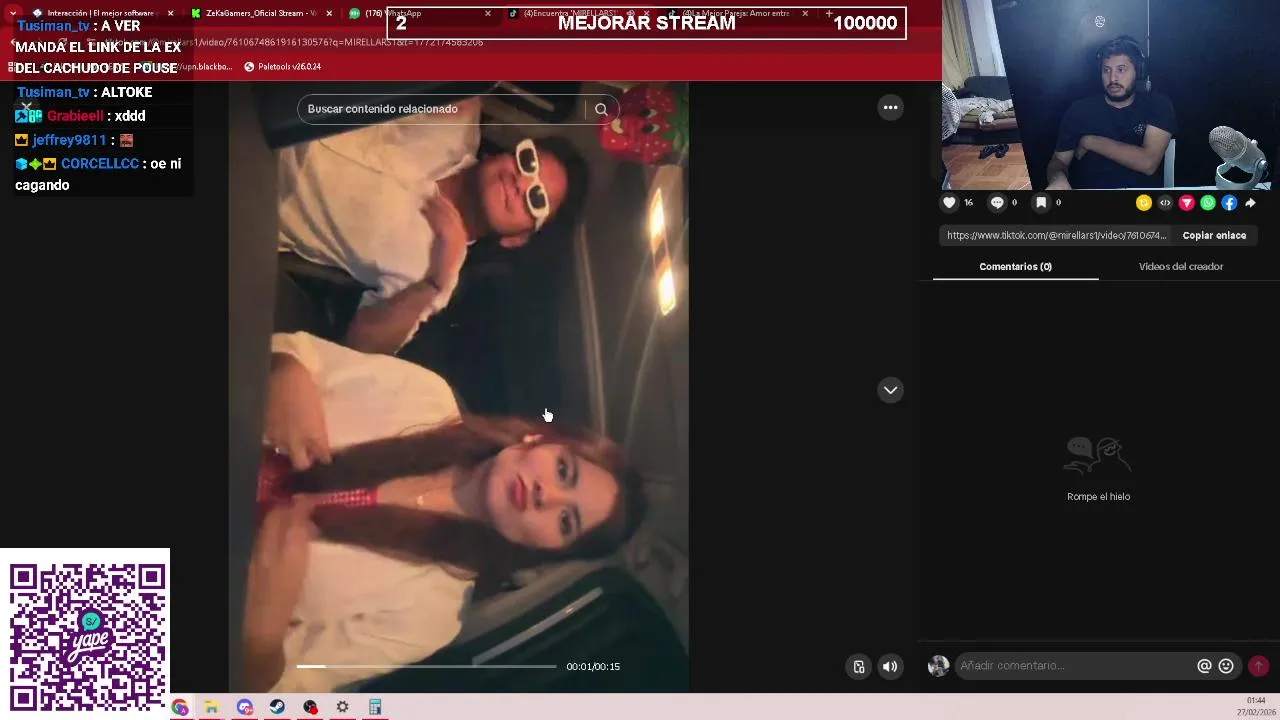The width and height of the screenshot is (1280, 720).
Task: Open the red-dot recording app in taskbar
Action: coord(310,707)
